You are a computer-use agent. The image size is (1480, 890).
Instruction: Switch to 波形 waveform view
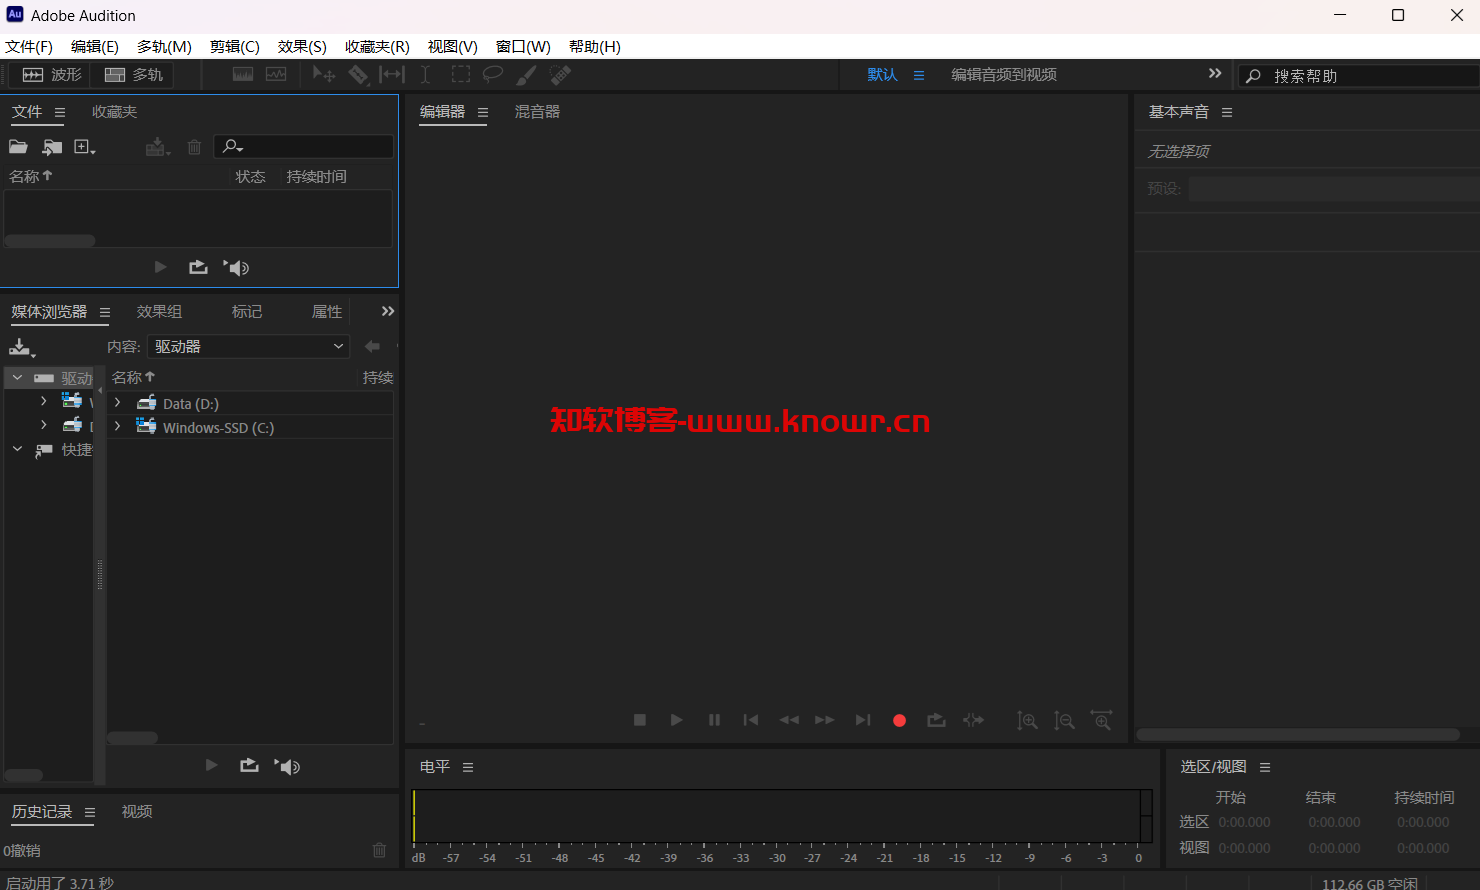pos(52,75)
